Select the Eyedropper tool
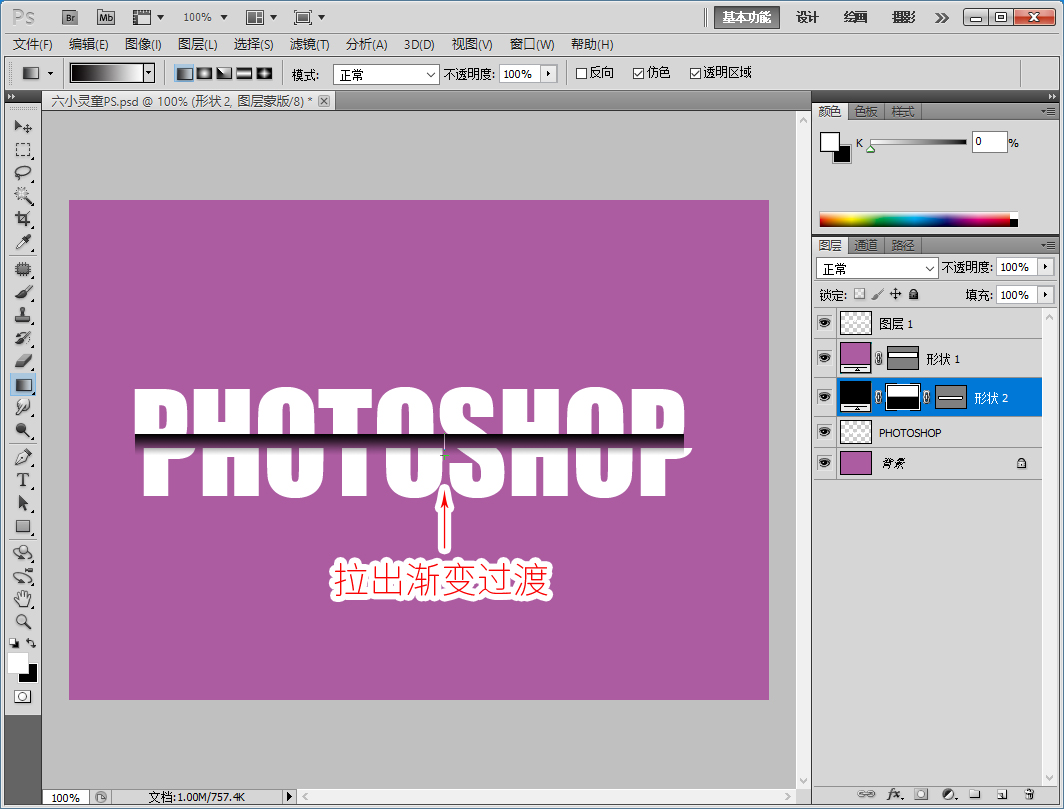 (x=23, y=242)
